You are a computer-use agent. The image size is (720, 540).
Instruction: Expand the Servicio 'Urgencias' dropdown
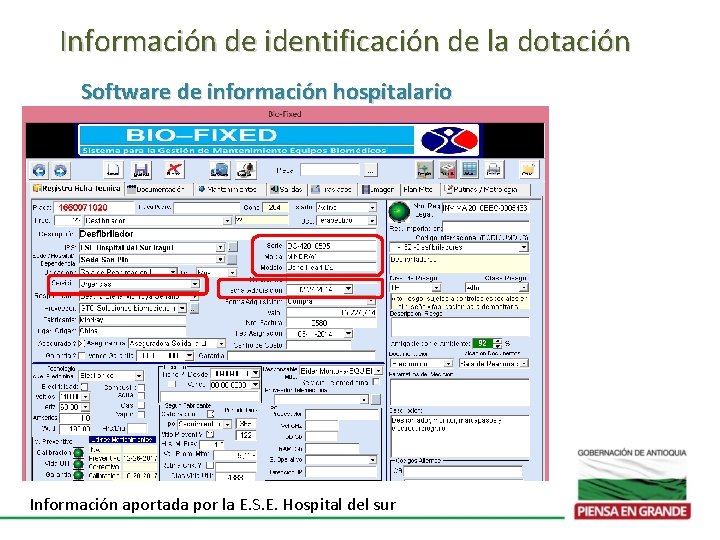click(x=195, y=284)
